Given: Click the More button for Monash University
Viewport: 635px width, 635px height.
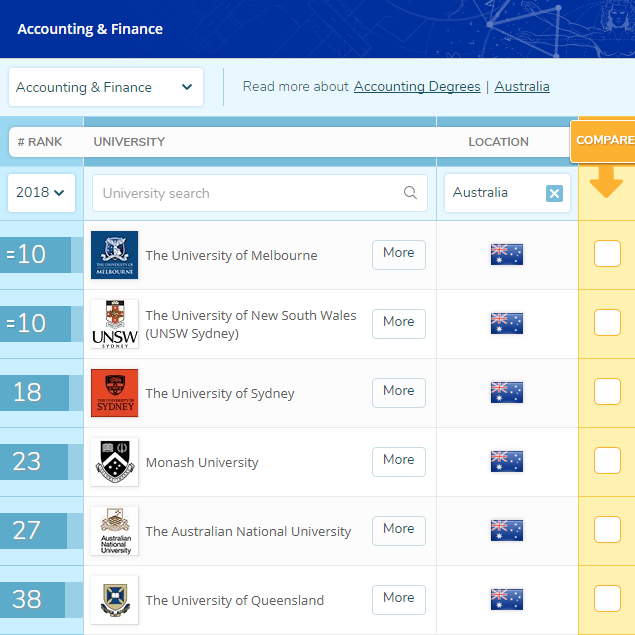Looking at the screenshot, I should point(399,462).
